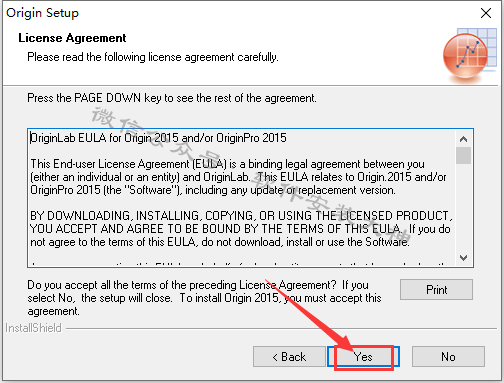Close the Origin Setup dialog
Viewport: 504px width, 383px height.
(486, 13)
